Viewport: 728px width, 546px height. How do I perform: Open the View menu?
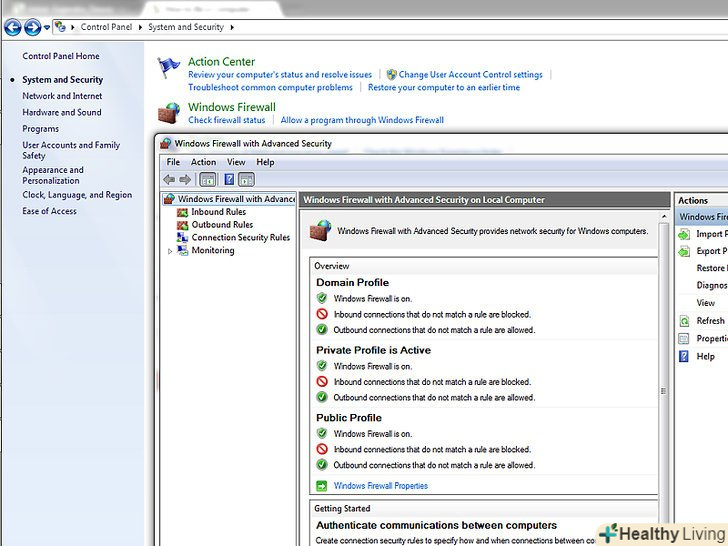[x=236, y=162]
